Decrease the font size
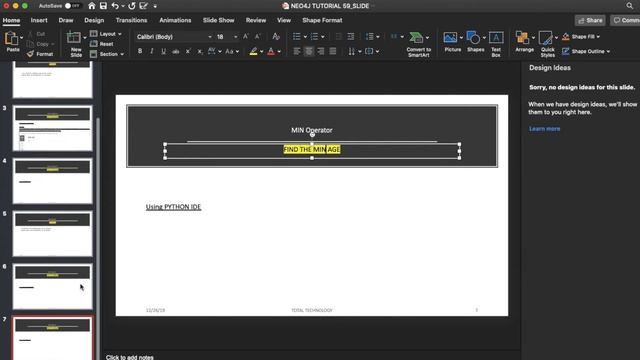 (x=258, y=37)
